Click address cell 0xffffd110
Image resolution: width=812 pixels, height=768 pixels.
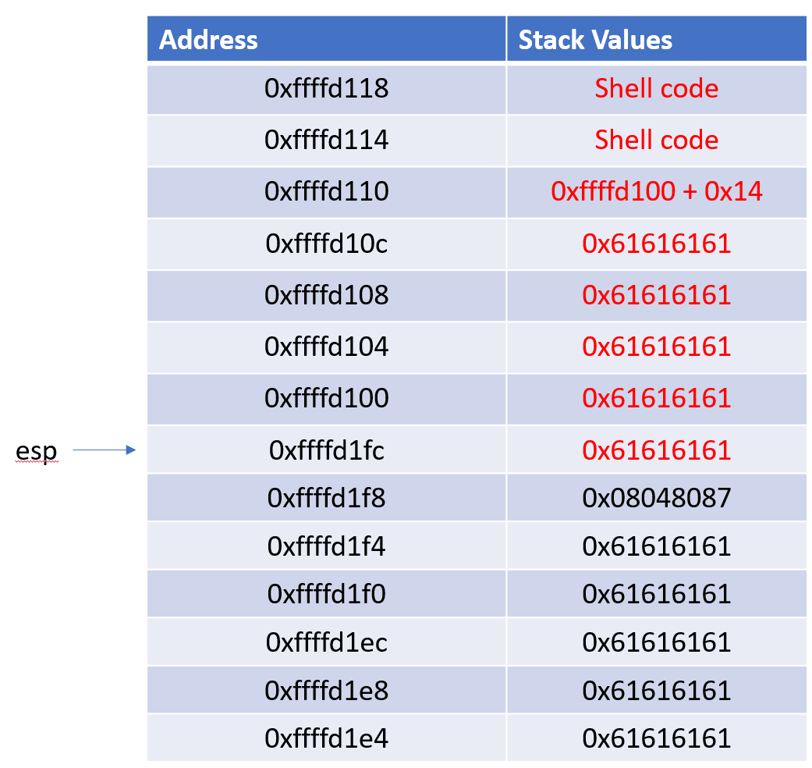tap(326, 192)
